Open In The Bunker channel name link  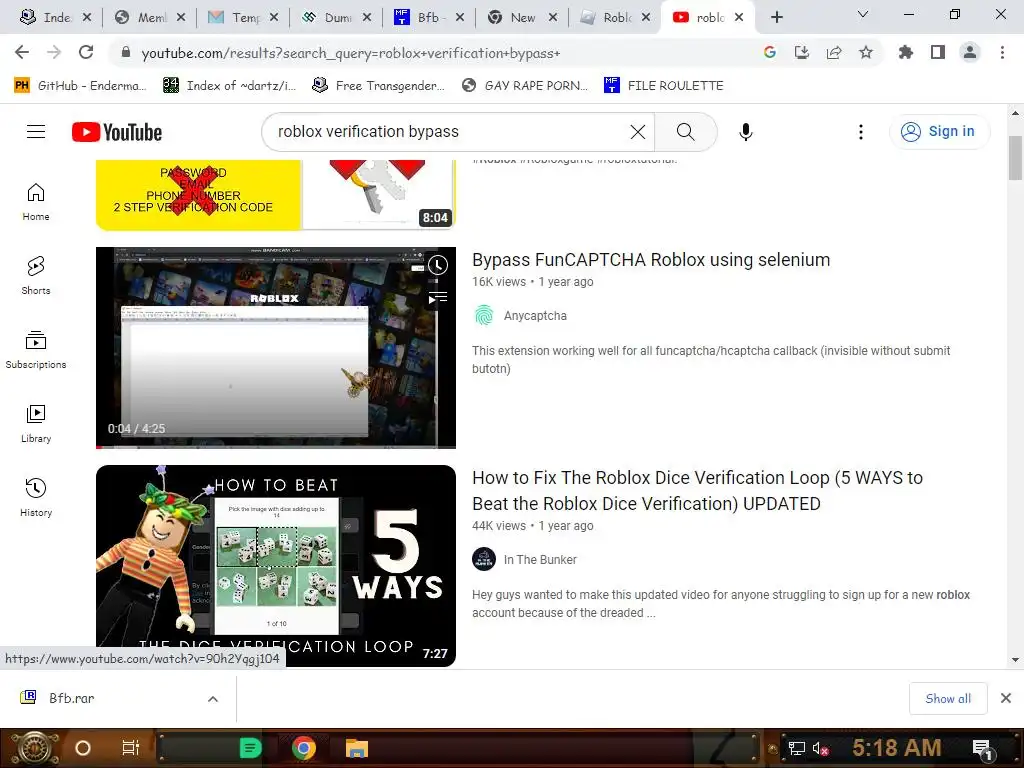pyautogui.click(x=540, y=560)
